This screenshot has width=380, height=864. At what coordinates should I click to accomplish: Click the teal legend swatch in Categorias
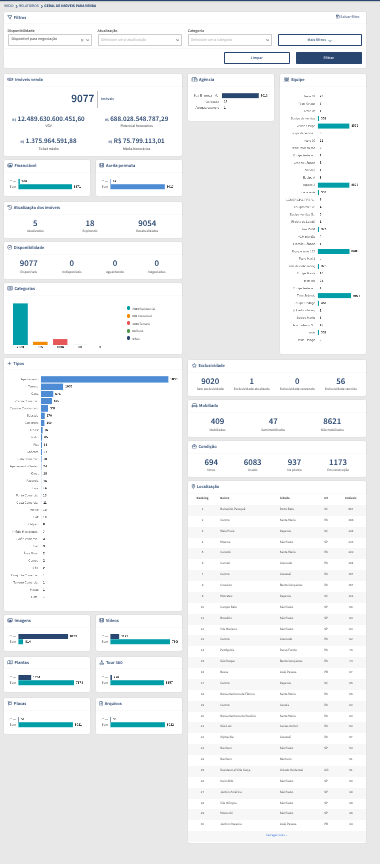128,309
